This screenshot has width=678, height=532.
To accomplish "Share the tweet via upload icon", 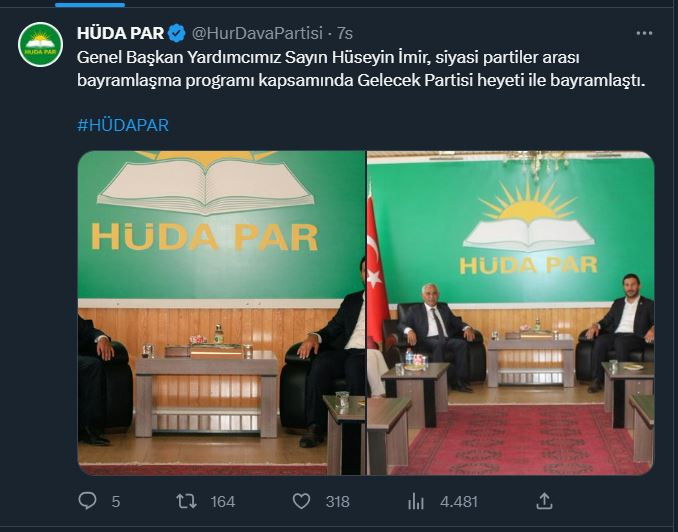I will coord(544,501).
